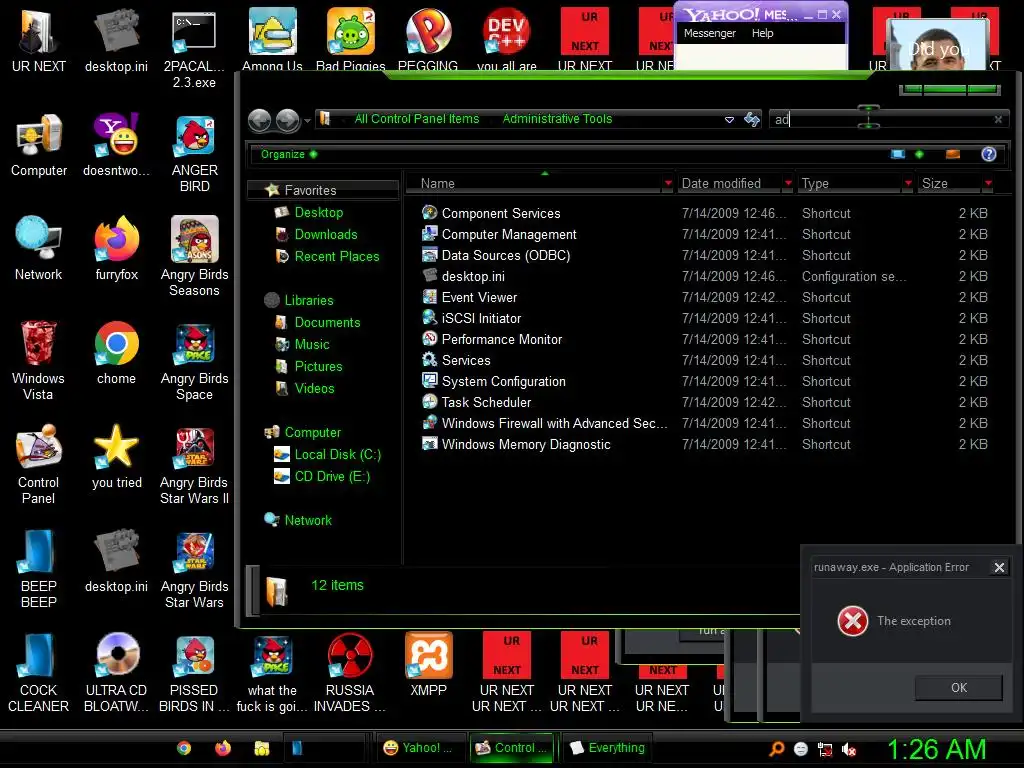Click OK in runaway.exe error dialog
The width and height of the screenshot is (1024, 768).
pyautogui.click(x=958, y=688)
